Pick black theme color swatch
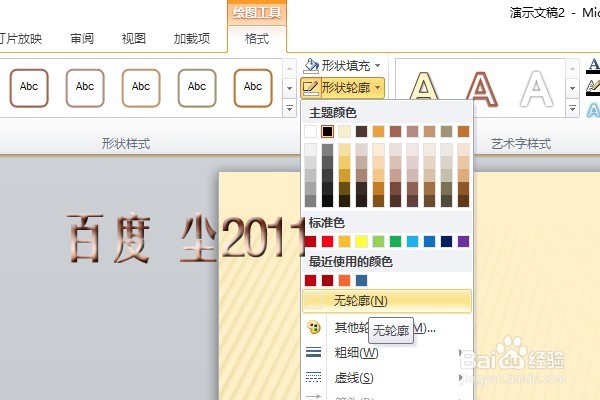Viewport: 600px width, 400px height. (x=327, y=131)
